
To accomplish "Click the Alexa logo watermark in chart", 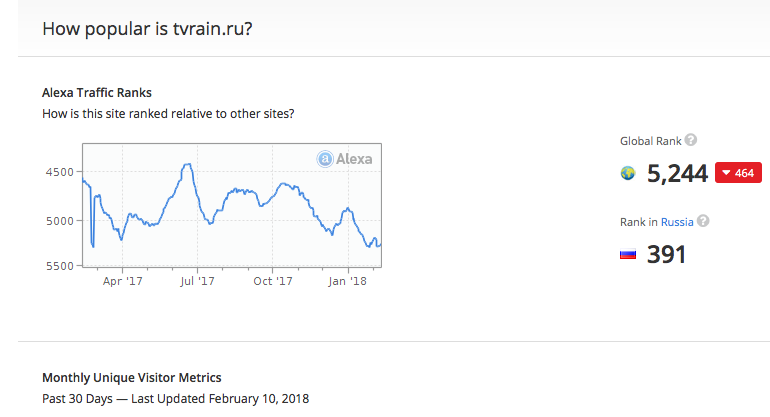I will (344, 159).
